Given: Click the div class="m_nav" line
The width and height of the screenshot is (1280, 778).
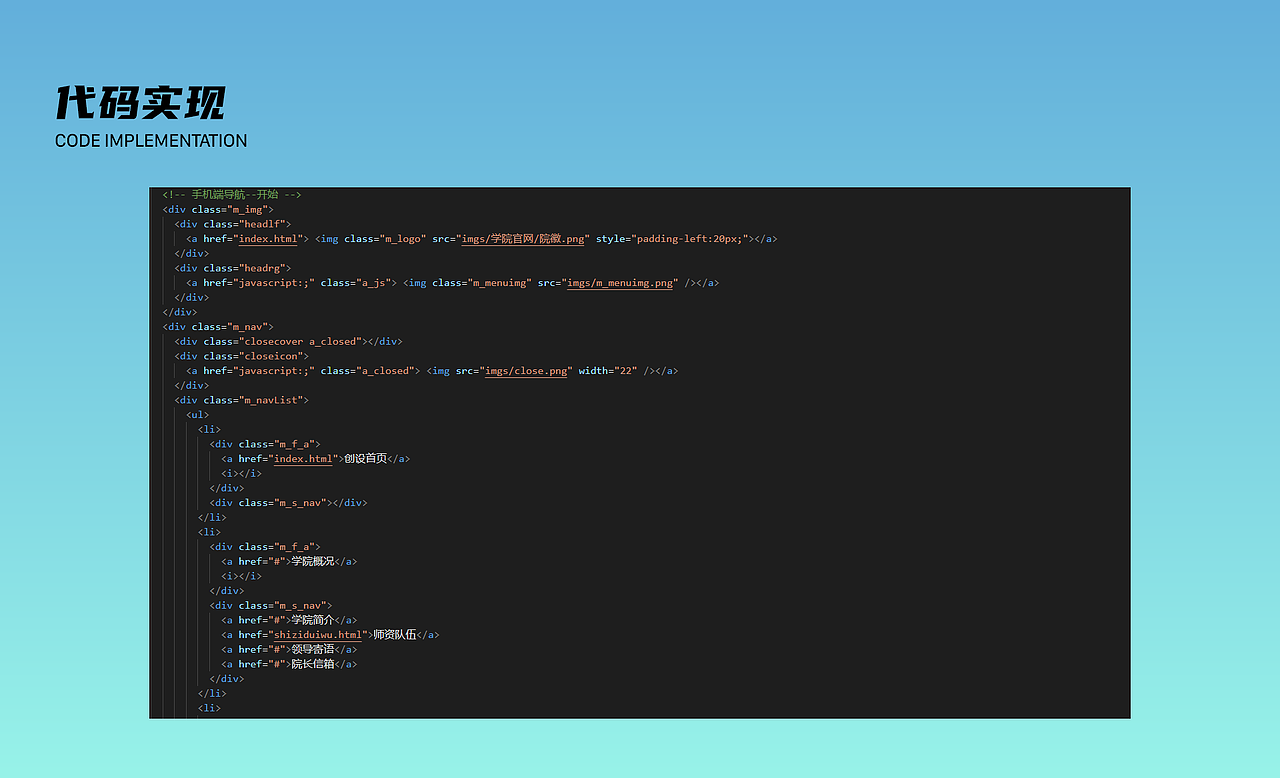Looking at the screenshot, I should coord(218,327).
